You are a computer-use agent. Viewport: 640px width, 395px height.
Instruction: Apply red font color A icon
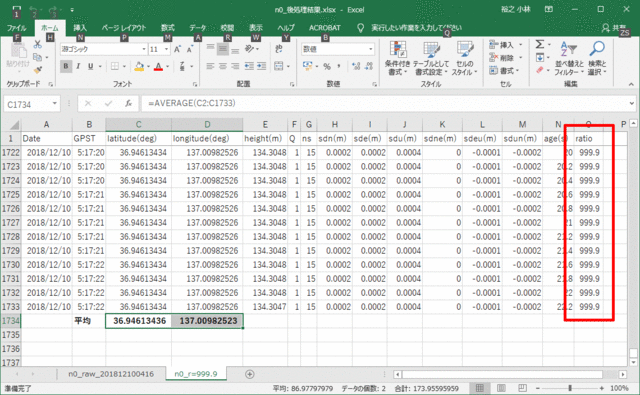(x=159, y=66)
